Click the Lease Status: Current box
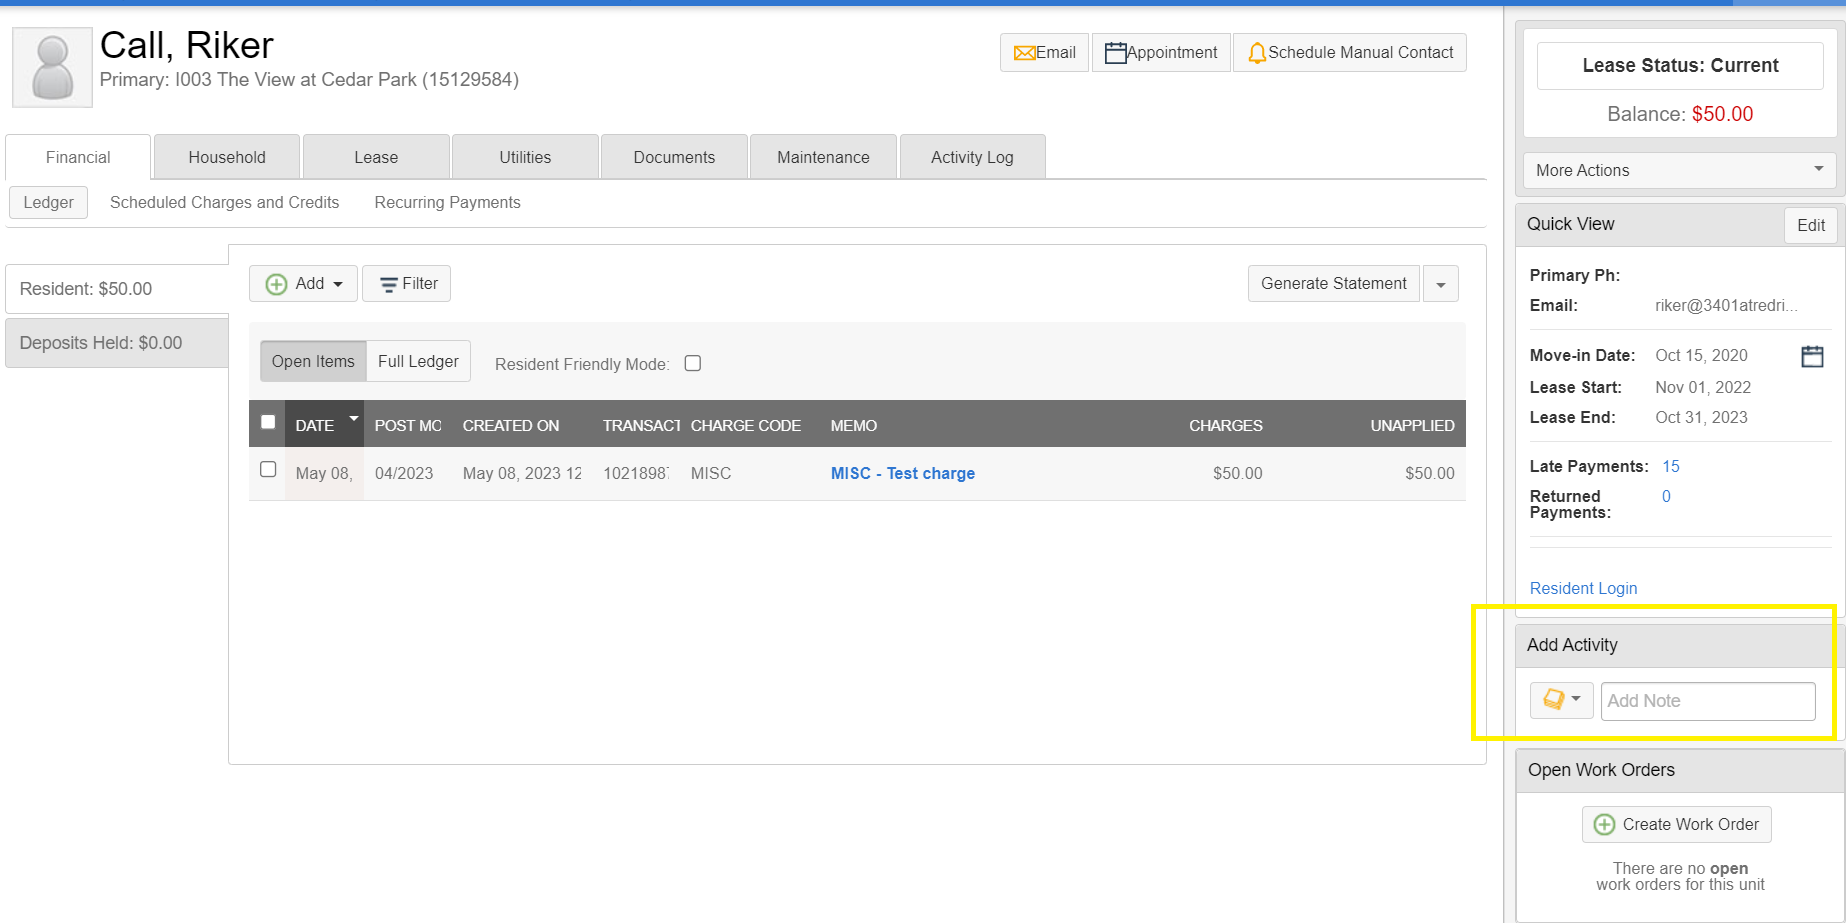This screenshot has height=923, width=1846. coord(1680,65)
